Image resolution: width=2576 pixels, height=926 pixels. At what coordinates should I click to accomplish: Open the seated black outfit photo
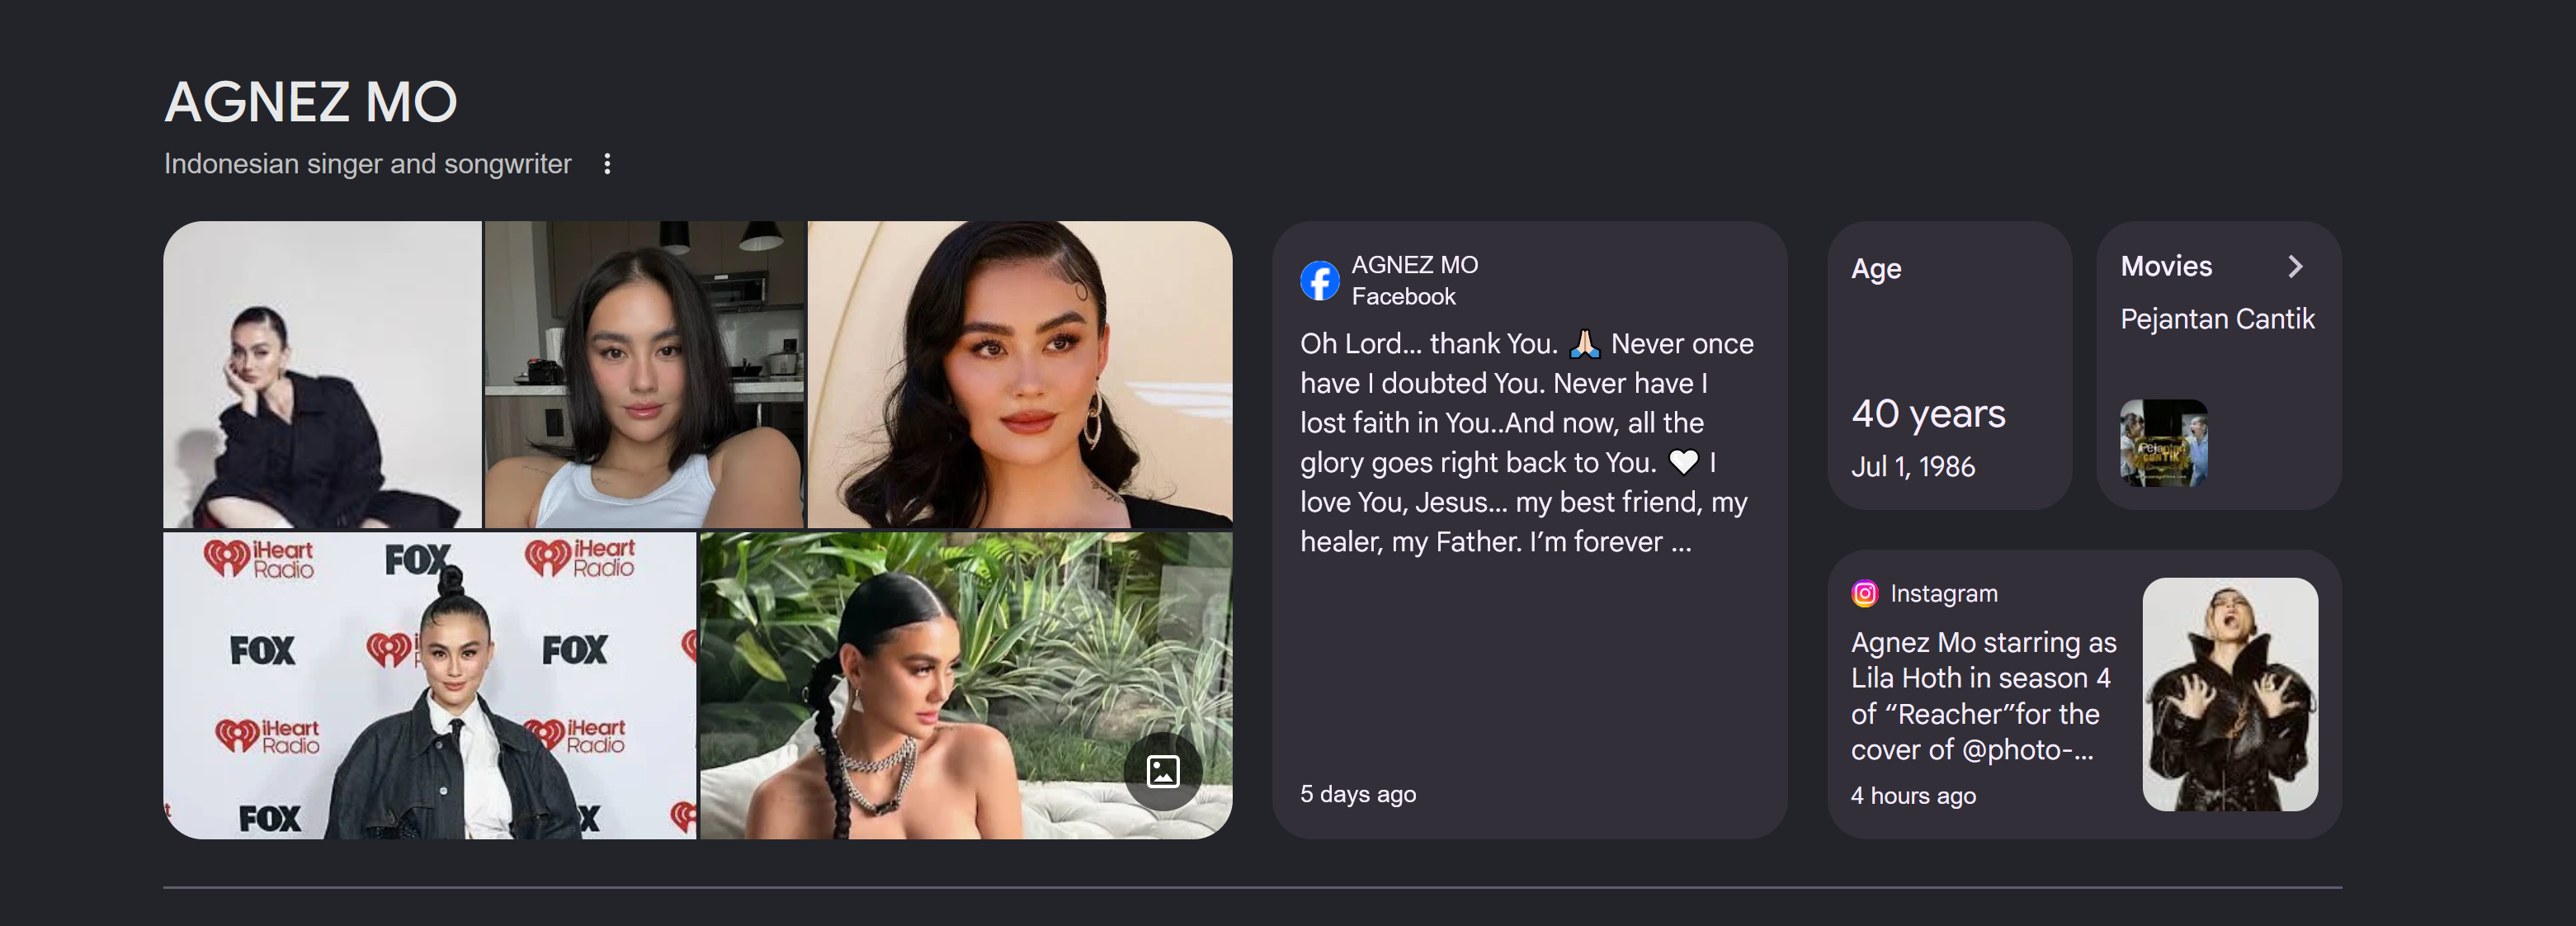[x=322, y=374]
